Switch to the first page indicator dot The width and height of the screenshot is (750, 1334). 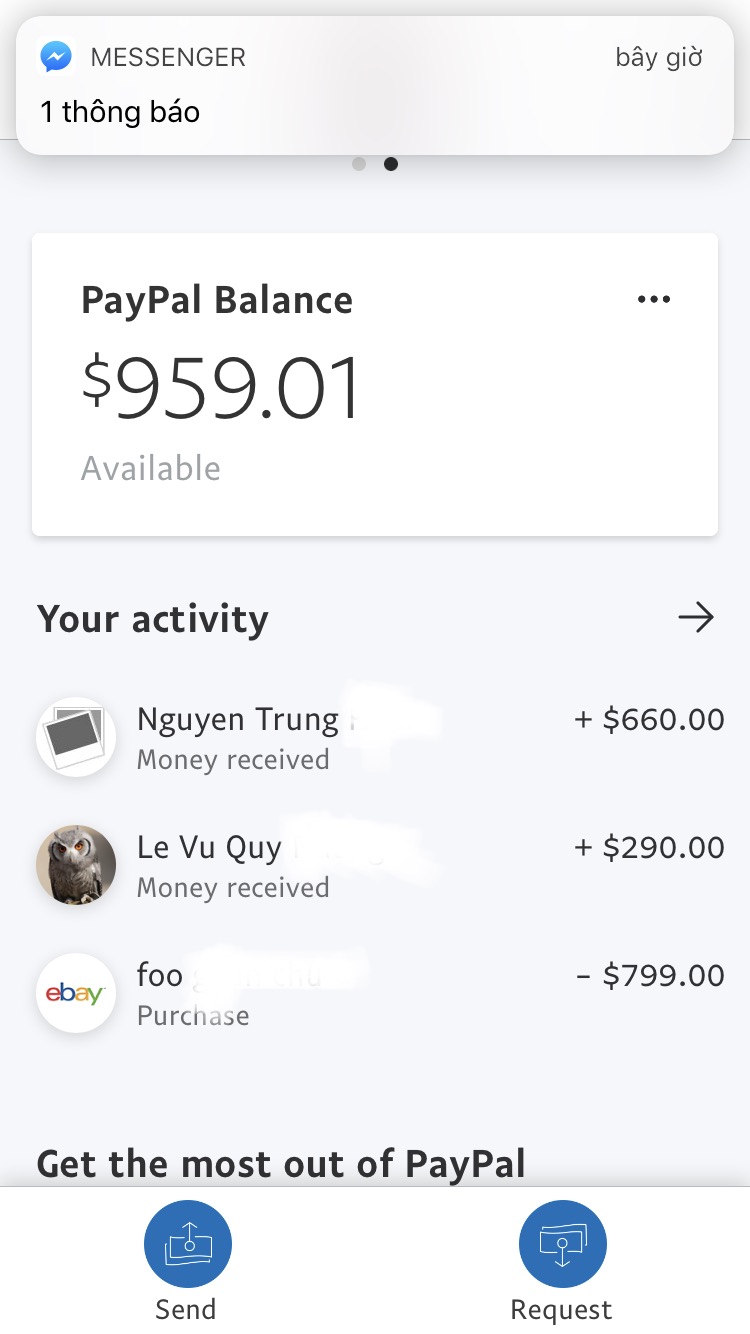(x=359, y=164)
